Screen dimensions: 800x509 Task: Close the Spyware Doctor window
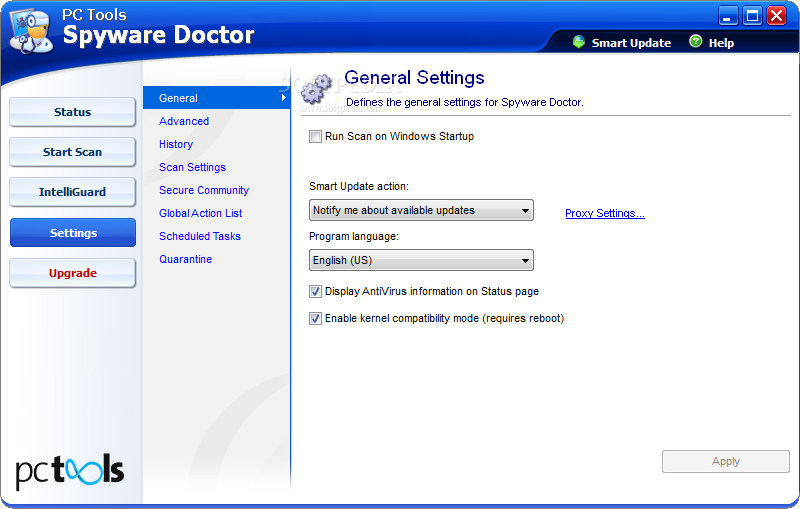click(x=777, y=16)
